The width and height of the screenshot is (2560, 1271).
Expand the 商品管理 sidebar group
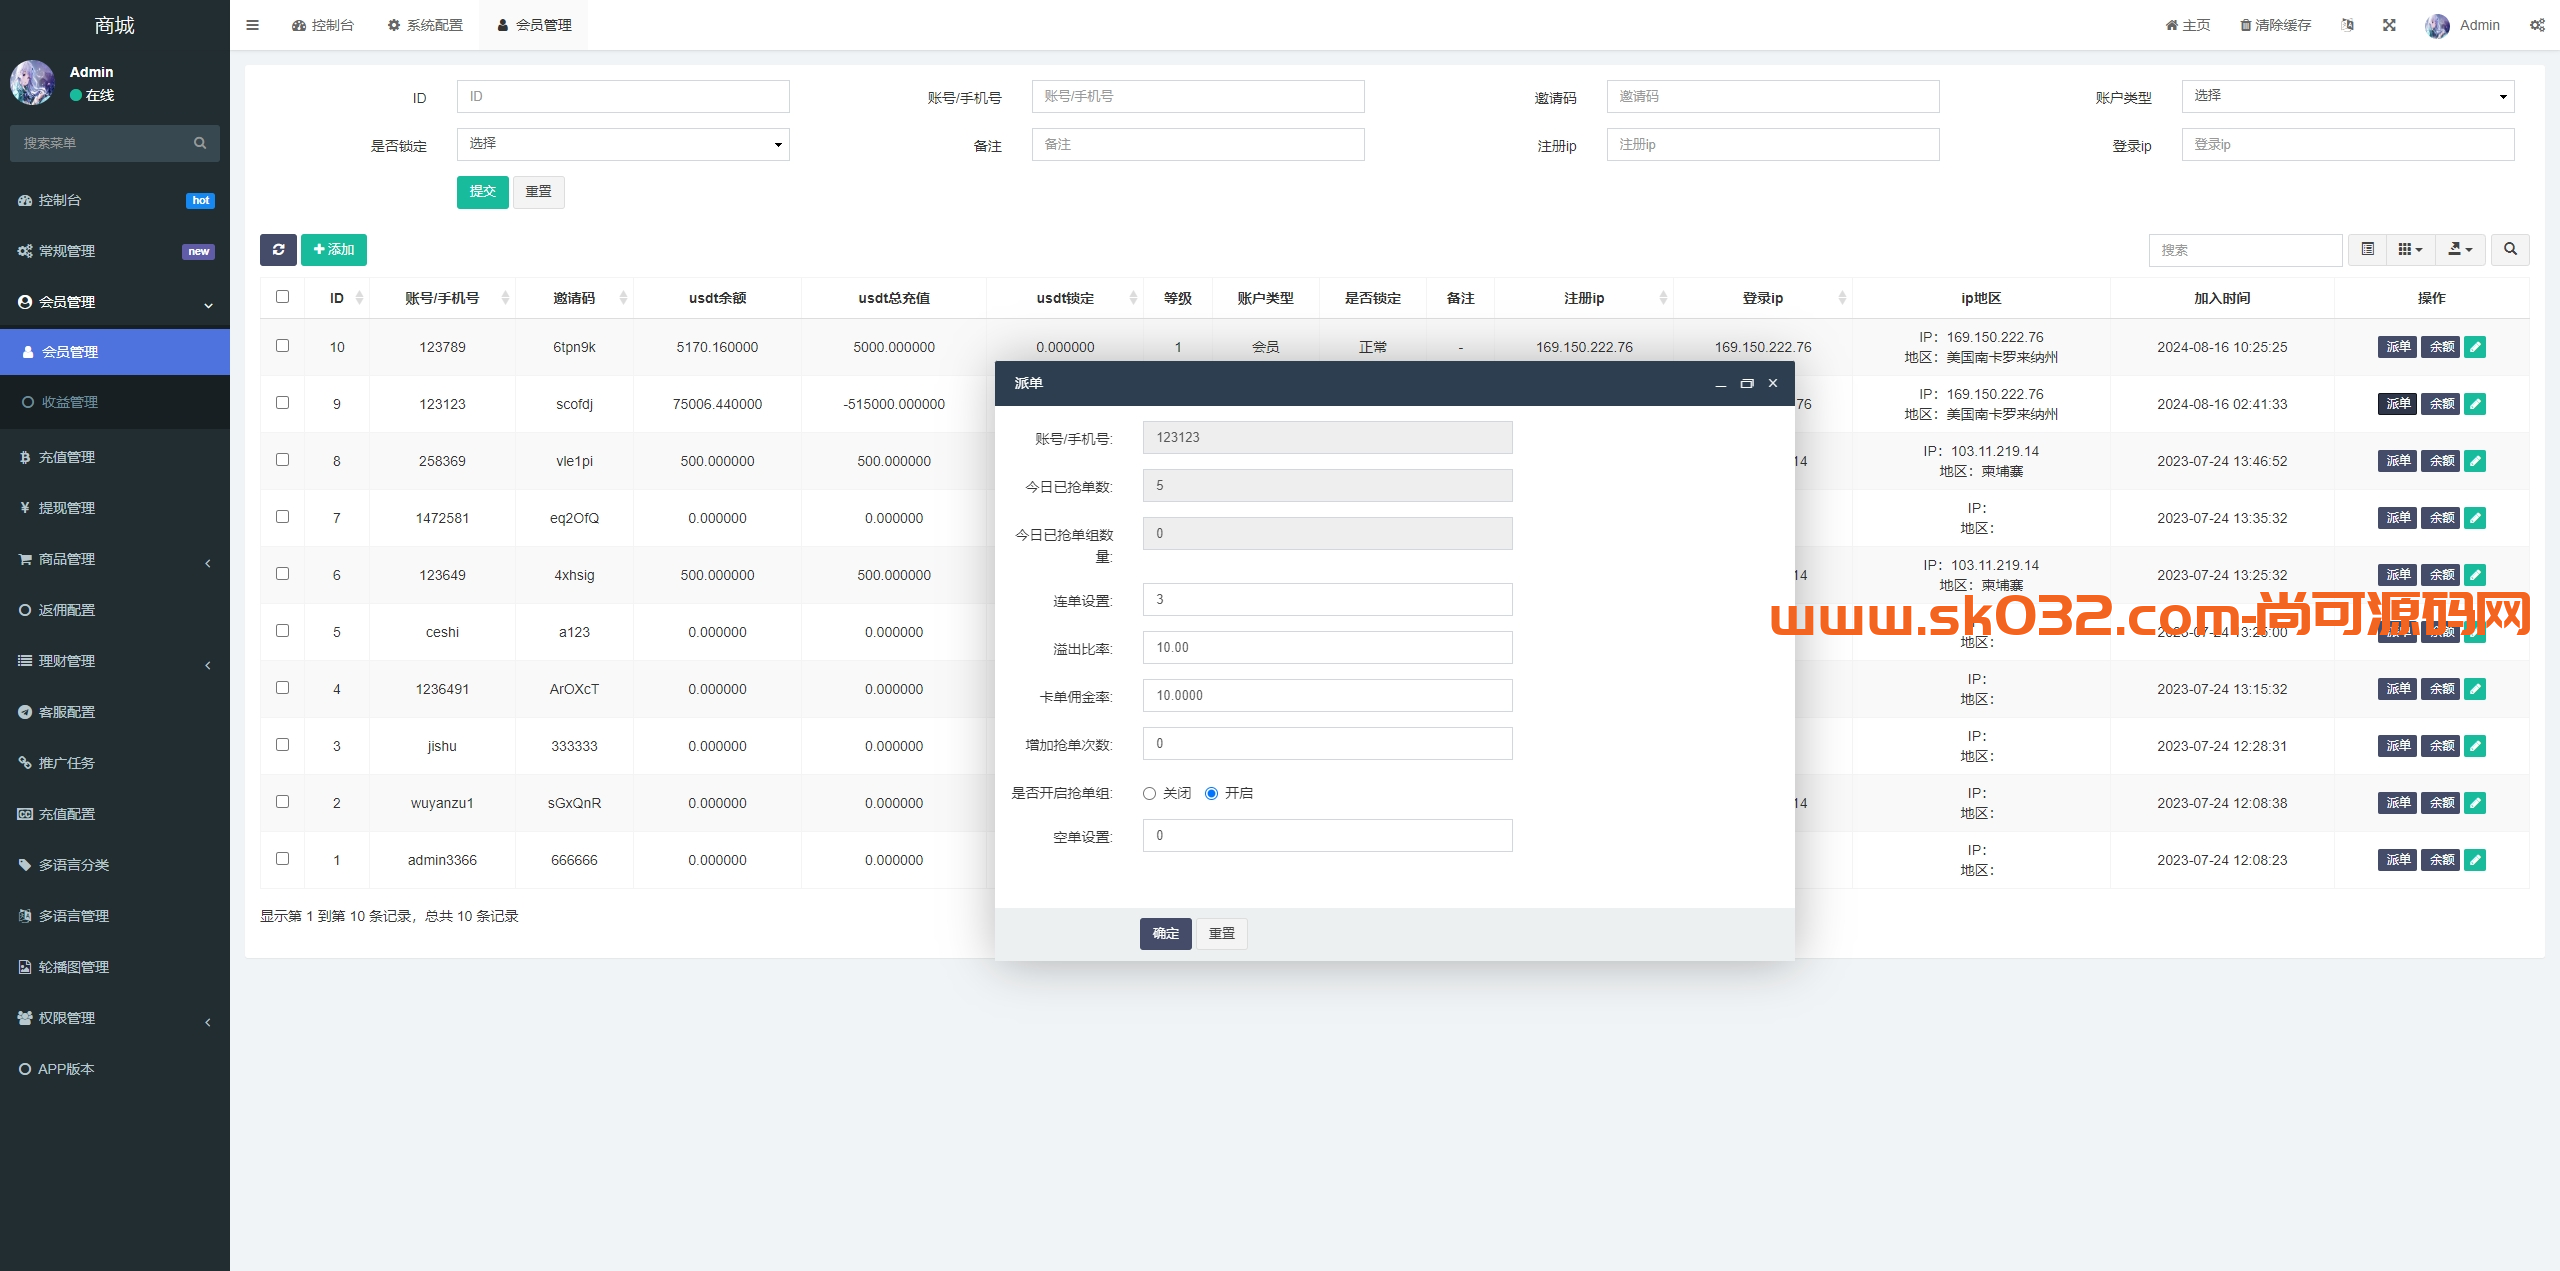coord(115,559)
